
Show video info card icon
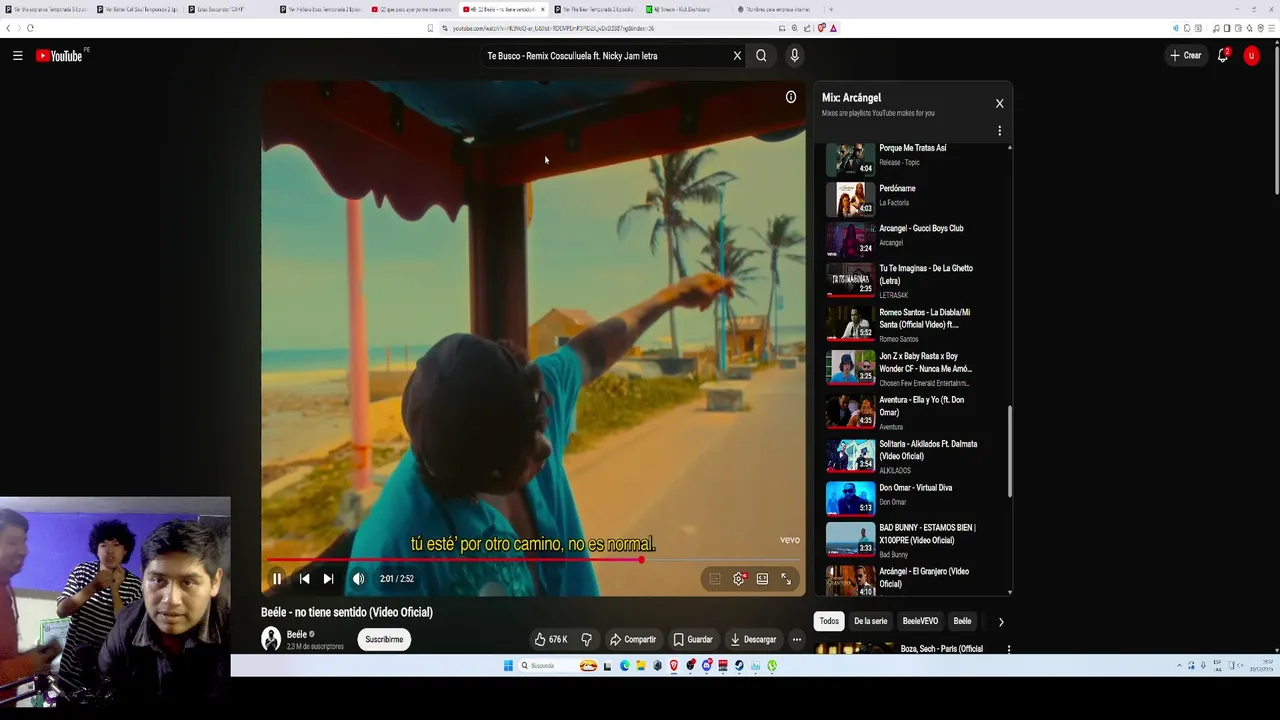tap(790, 97)
